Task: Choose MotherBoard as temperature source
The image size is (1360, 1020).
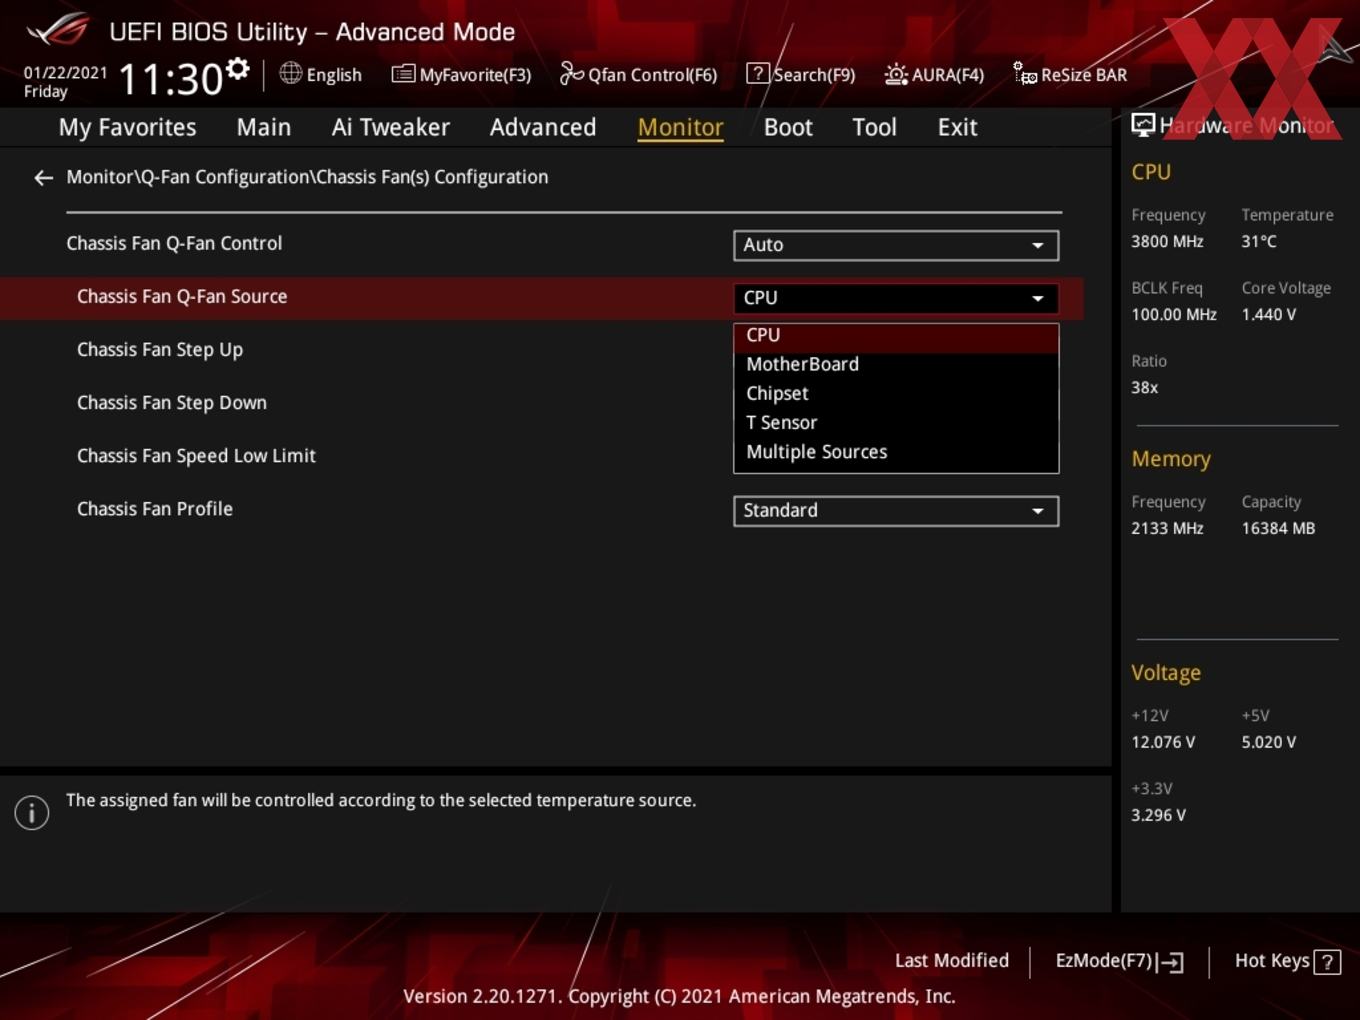Action: coord(896,365)
